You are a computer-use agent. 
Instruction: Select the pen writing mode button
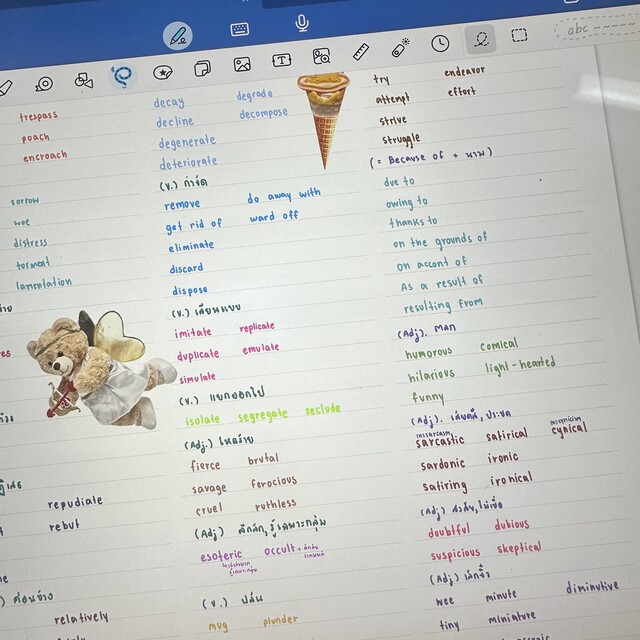coord(178,36)
